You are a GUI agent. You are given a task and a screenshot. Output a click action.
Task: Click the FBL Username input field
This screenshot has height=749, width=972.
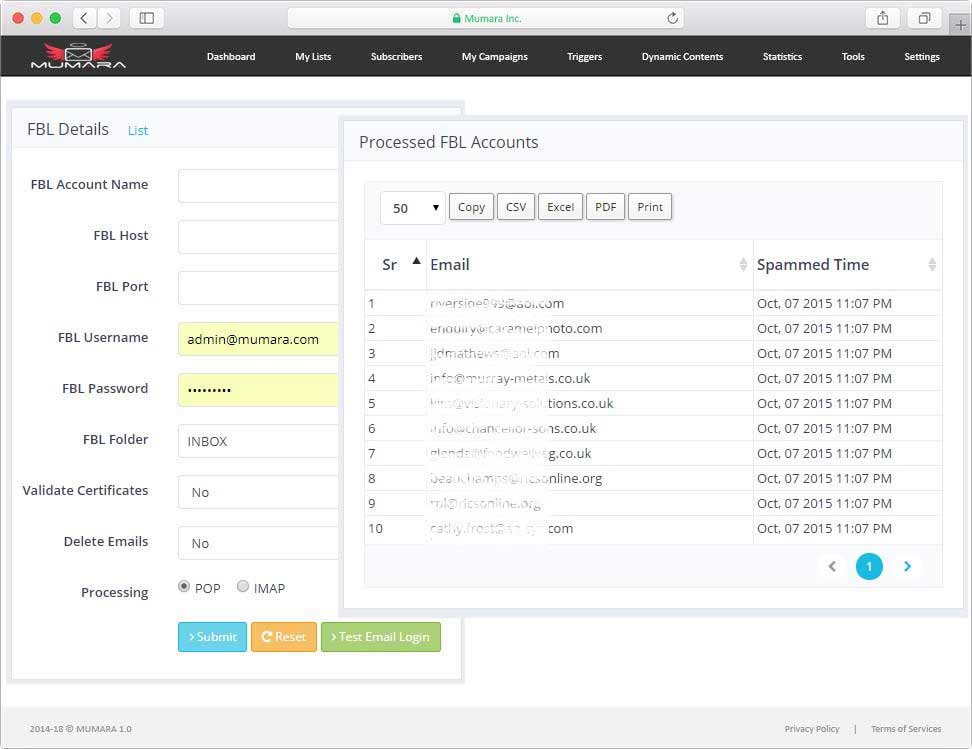tap(256, 339)
